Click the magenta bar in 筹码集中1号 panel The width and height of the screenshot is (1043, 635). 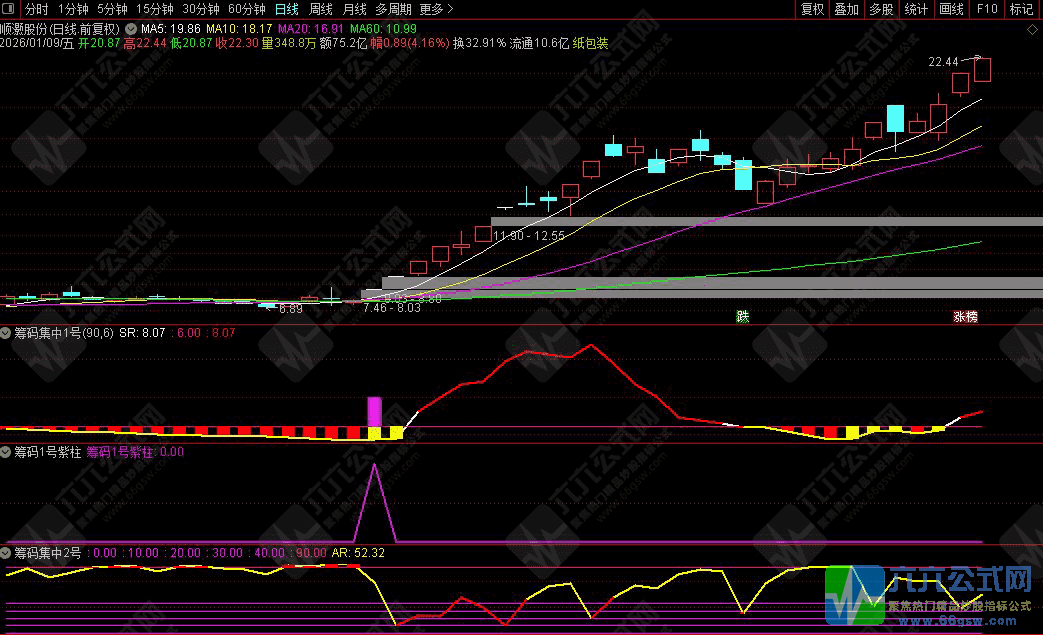point(375,411)
